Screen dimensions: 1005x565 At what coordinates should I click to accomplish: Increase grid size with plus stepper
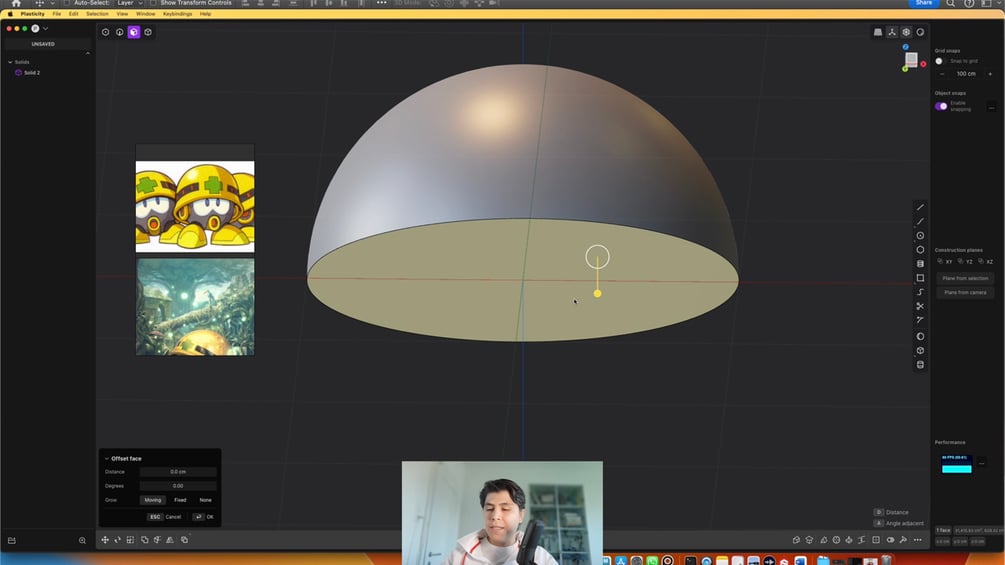[990, 74]
